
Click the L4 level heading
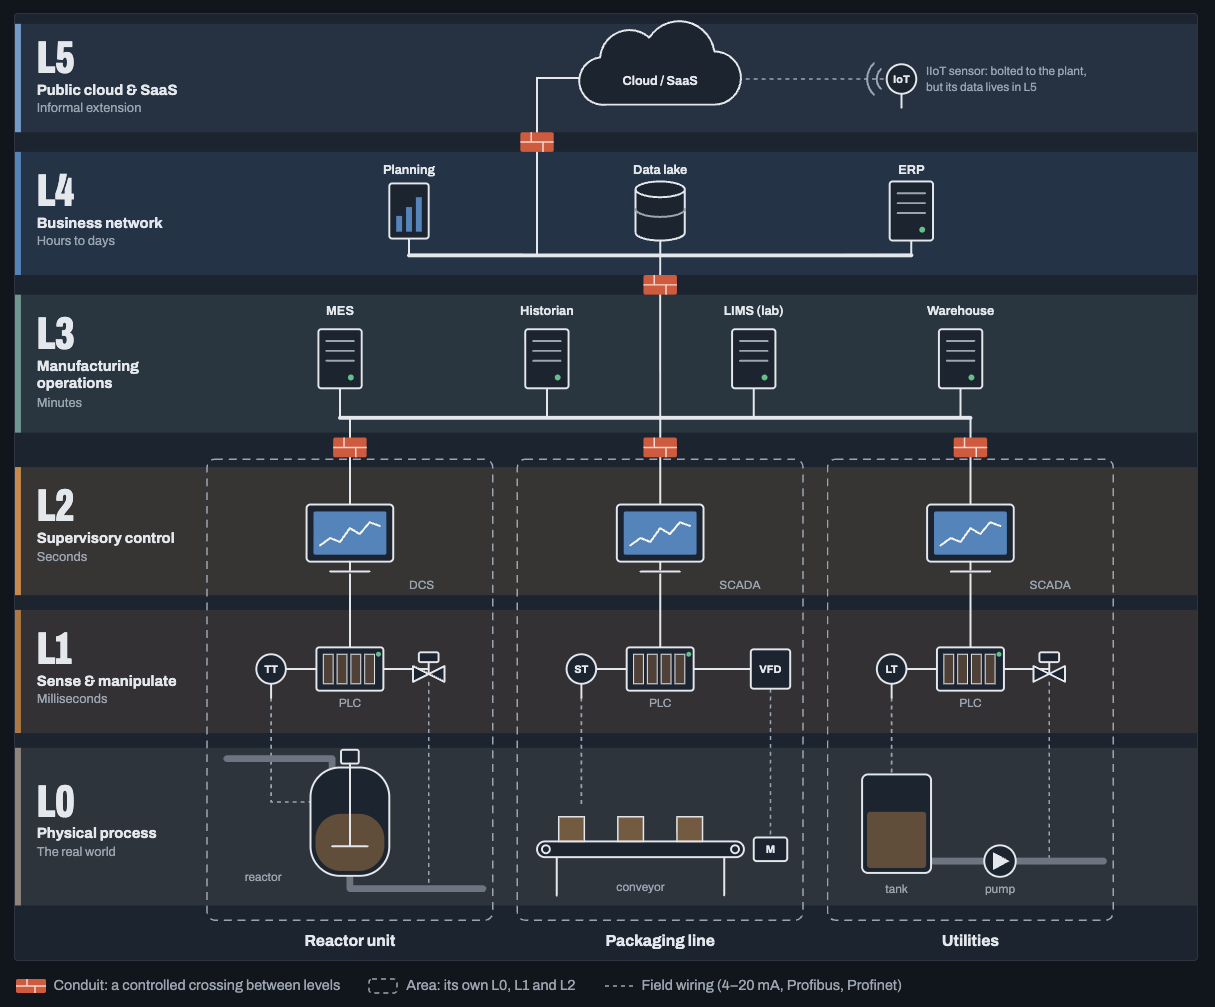(x=56, y=190)
